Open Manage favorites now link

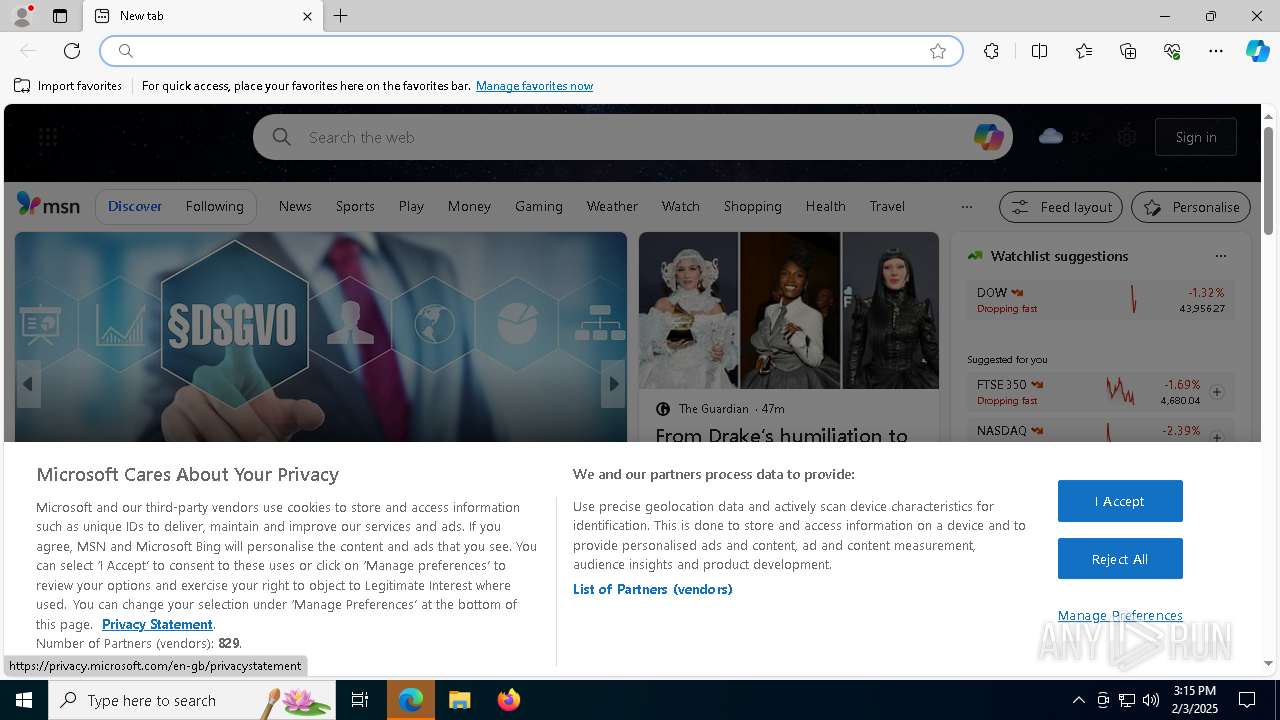tap(534, 86)
